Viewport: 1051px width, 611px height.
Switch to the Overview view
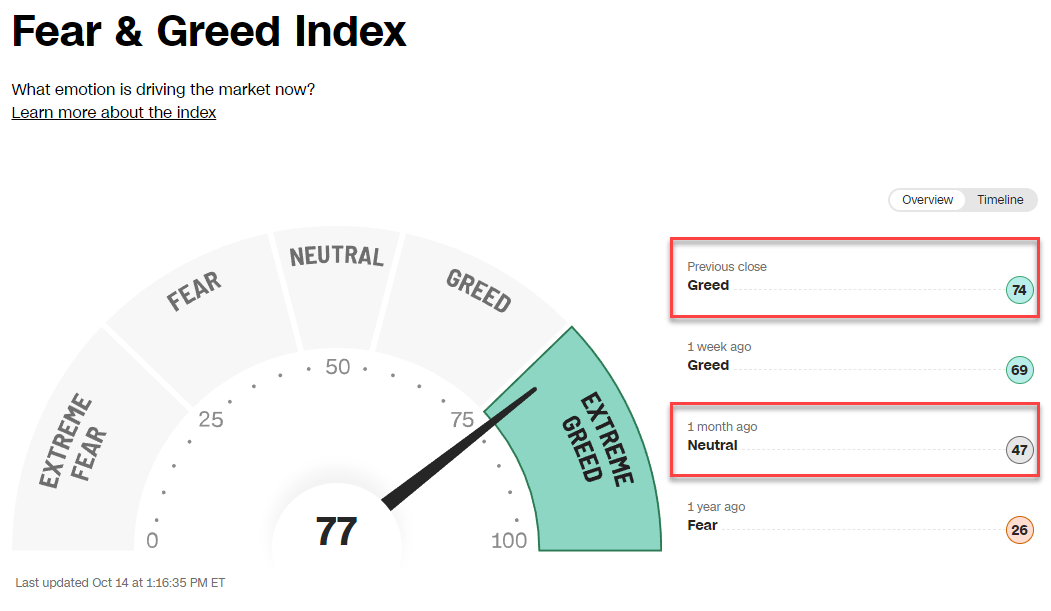pos(927,200)
